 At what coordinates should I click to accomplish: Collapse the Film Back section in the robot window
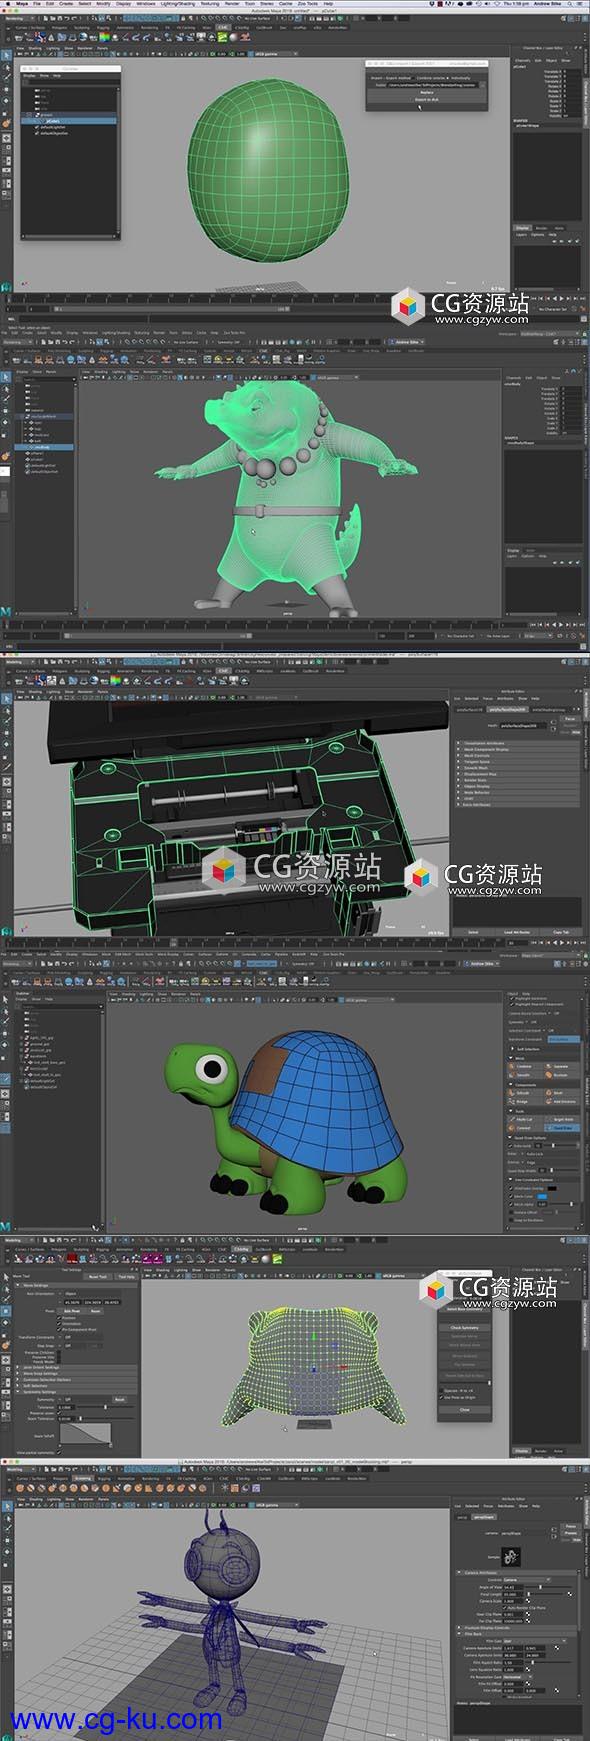(x=517, y=1634)
